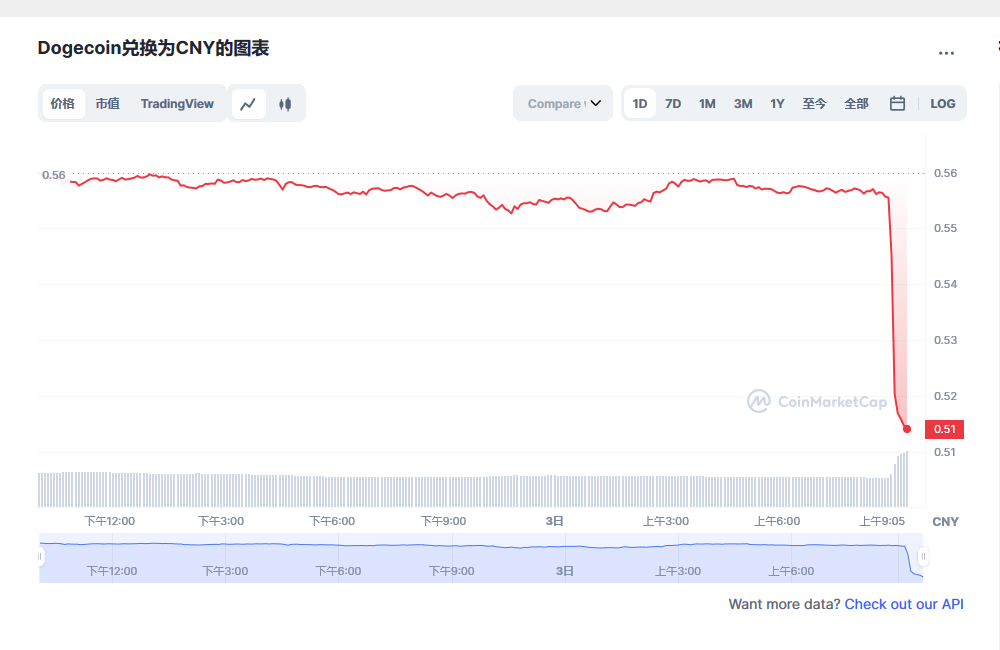The image size is (1000, 650).
Task: Toggle the LOG scale button
Action: coord(942,103)
